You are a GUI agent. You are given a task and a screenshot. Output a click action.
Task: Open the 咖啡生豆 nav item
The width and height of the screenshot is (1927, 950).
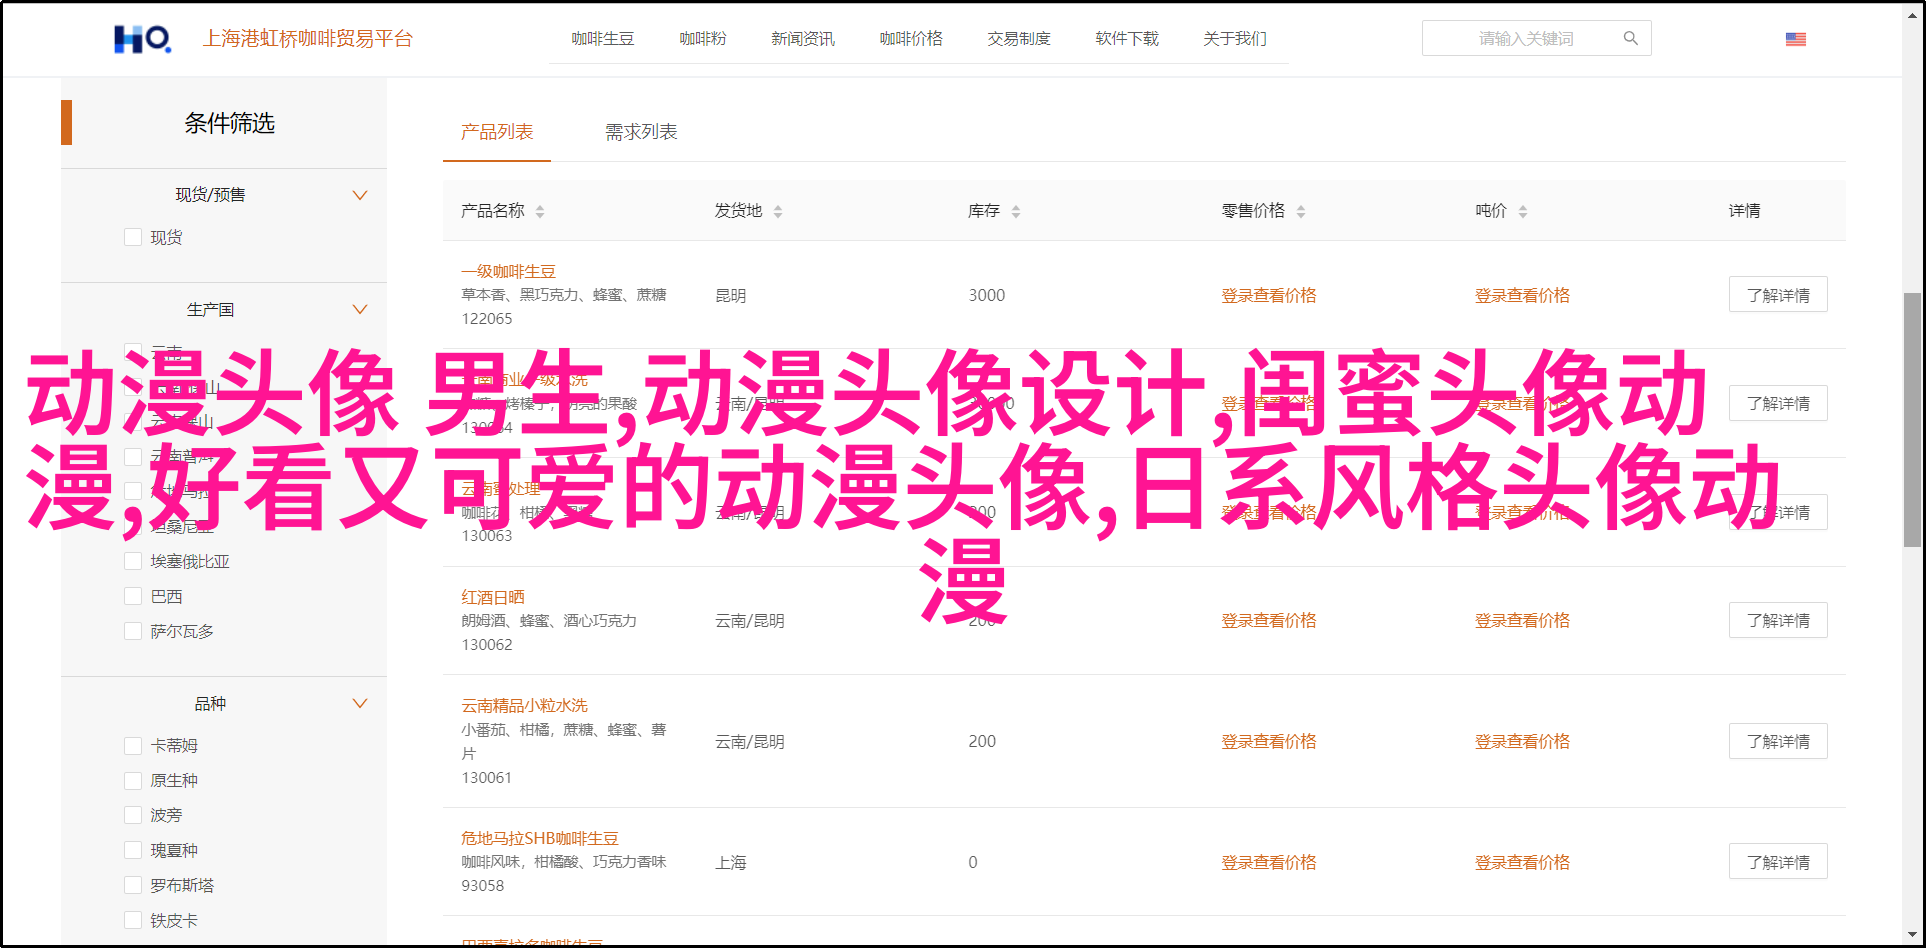[603, 39]
